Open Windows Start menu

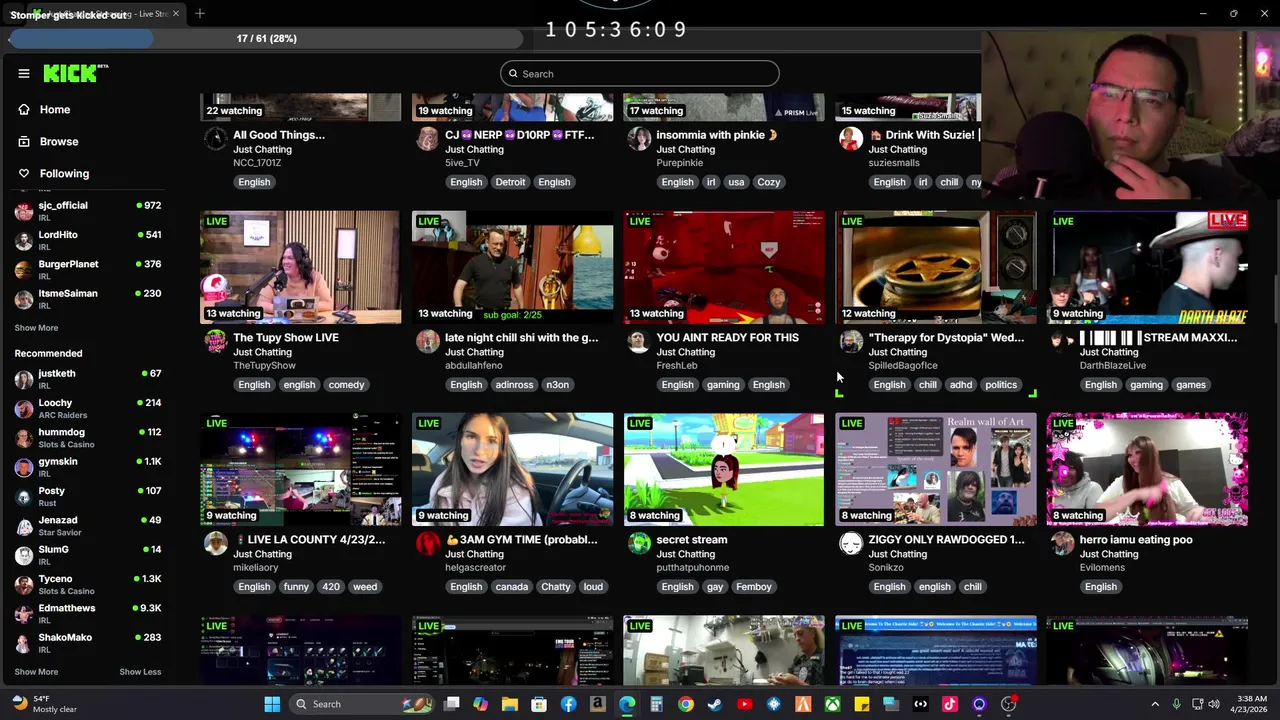click(x=272, y=704)
